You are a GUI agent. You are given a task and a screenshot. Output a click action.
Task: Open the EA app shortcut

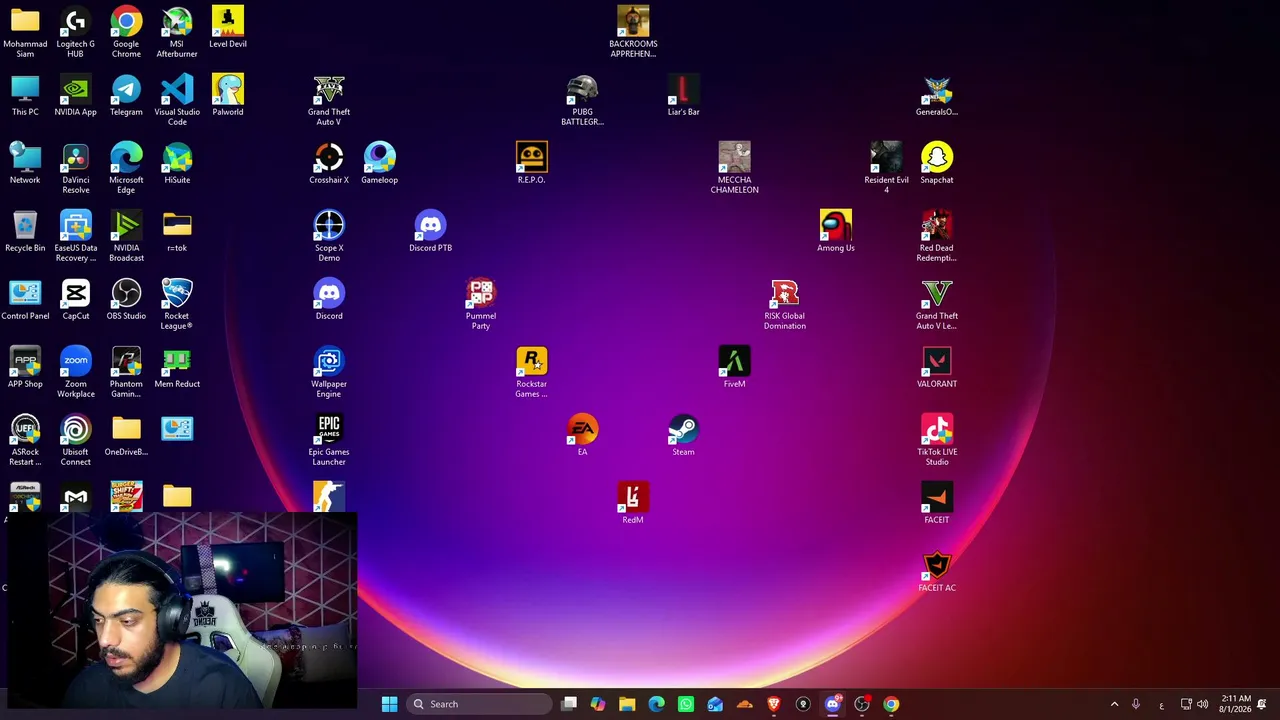coord(582,435)
